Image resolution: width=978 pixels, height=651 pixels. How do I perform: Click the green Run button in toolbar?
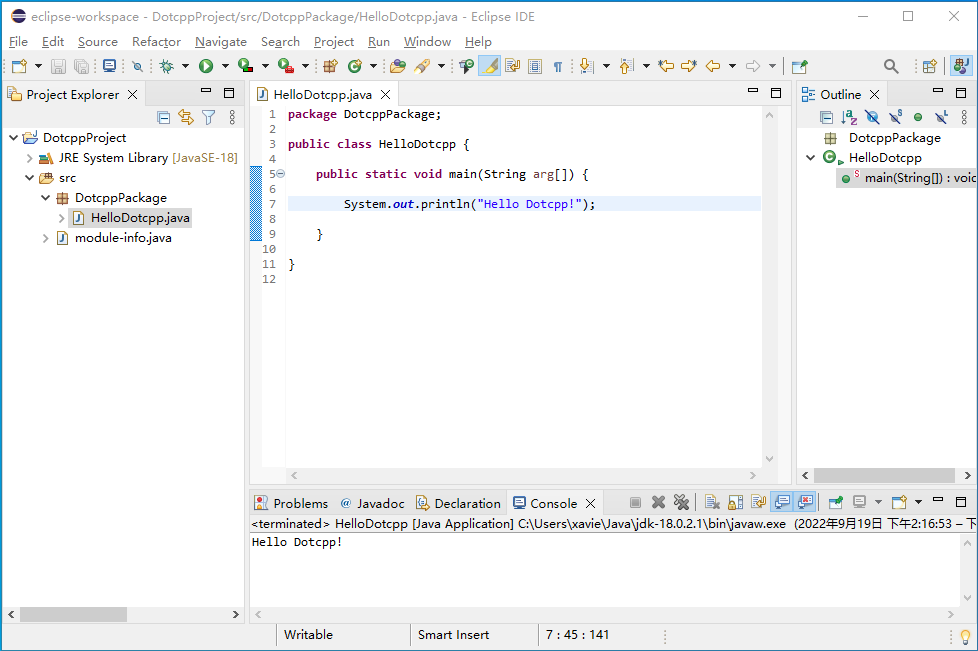click(x=206, y=66)
